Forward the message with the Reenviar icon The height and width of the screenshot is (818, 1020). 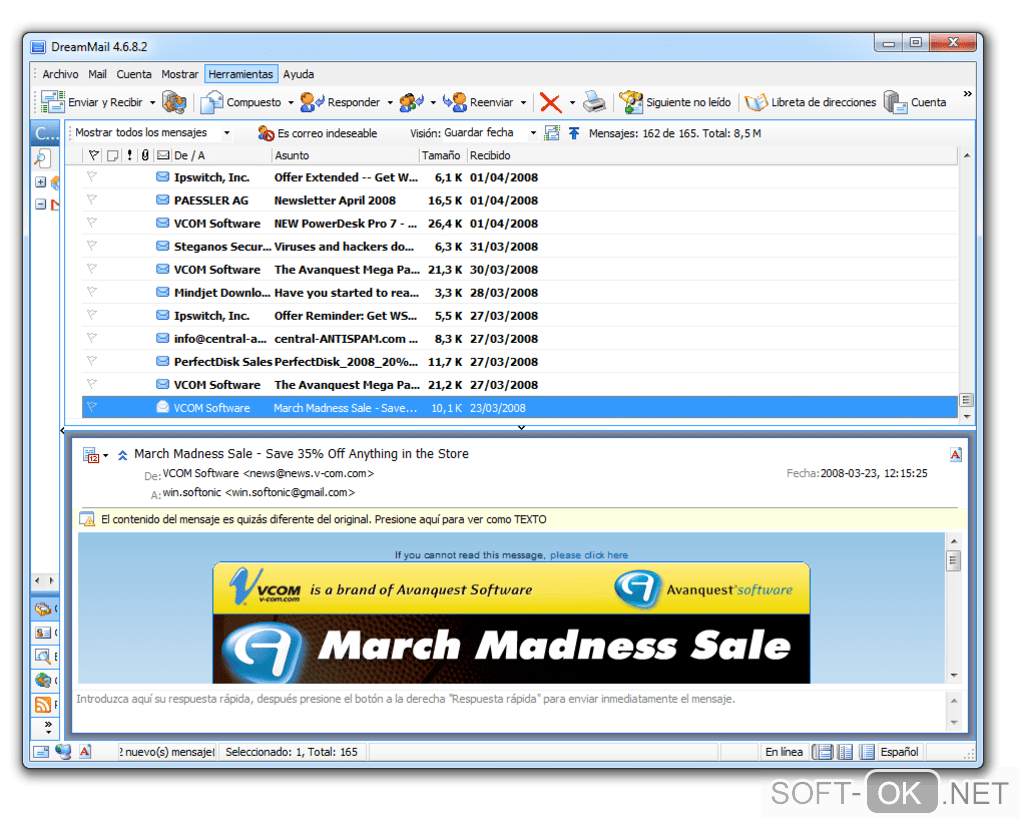[455, 102]
